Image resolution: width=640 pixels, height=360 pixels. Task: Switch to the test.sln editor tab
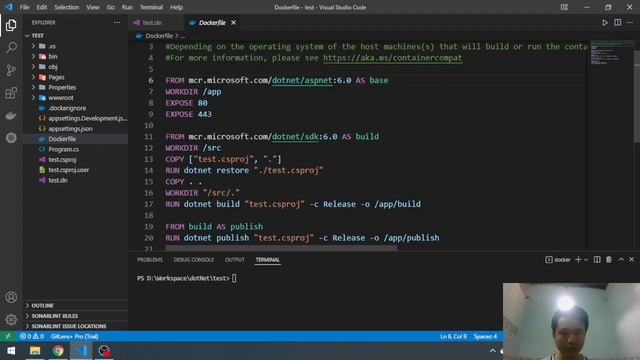pyautogui.click(x=152, y=22)
